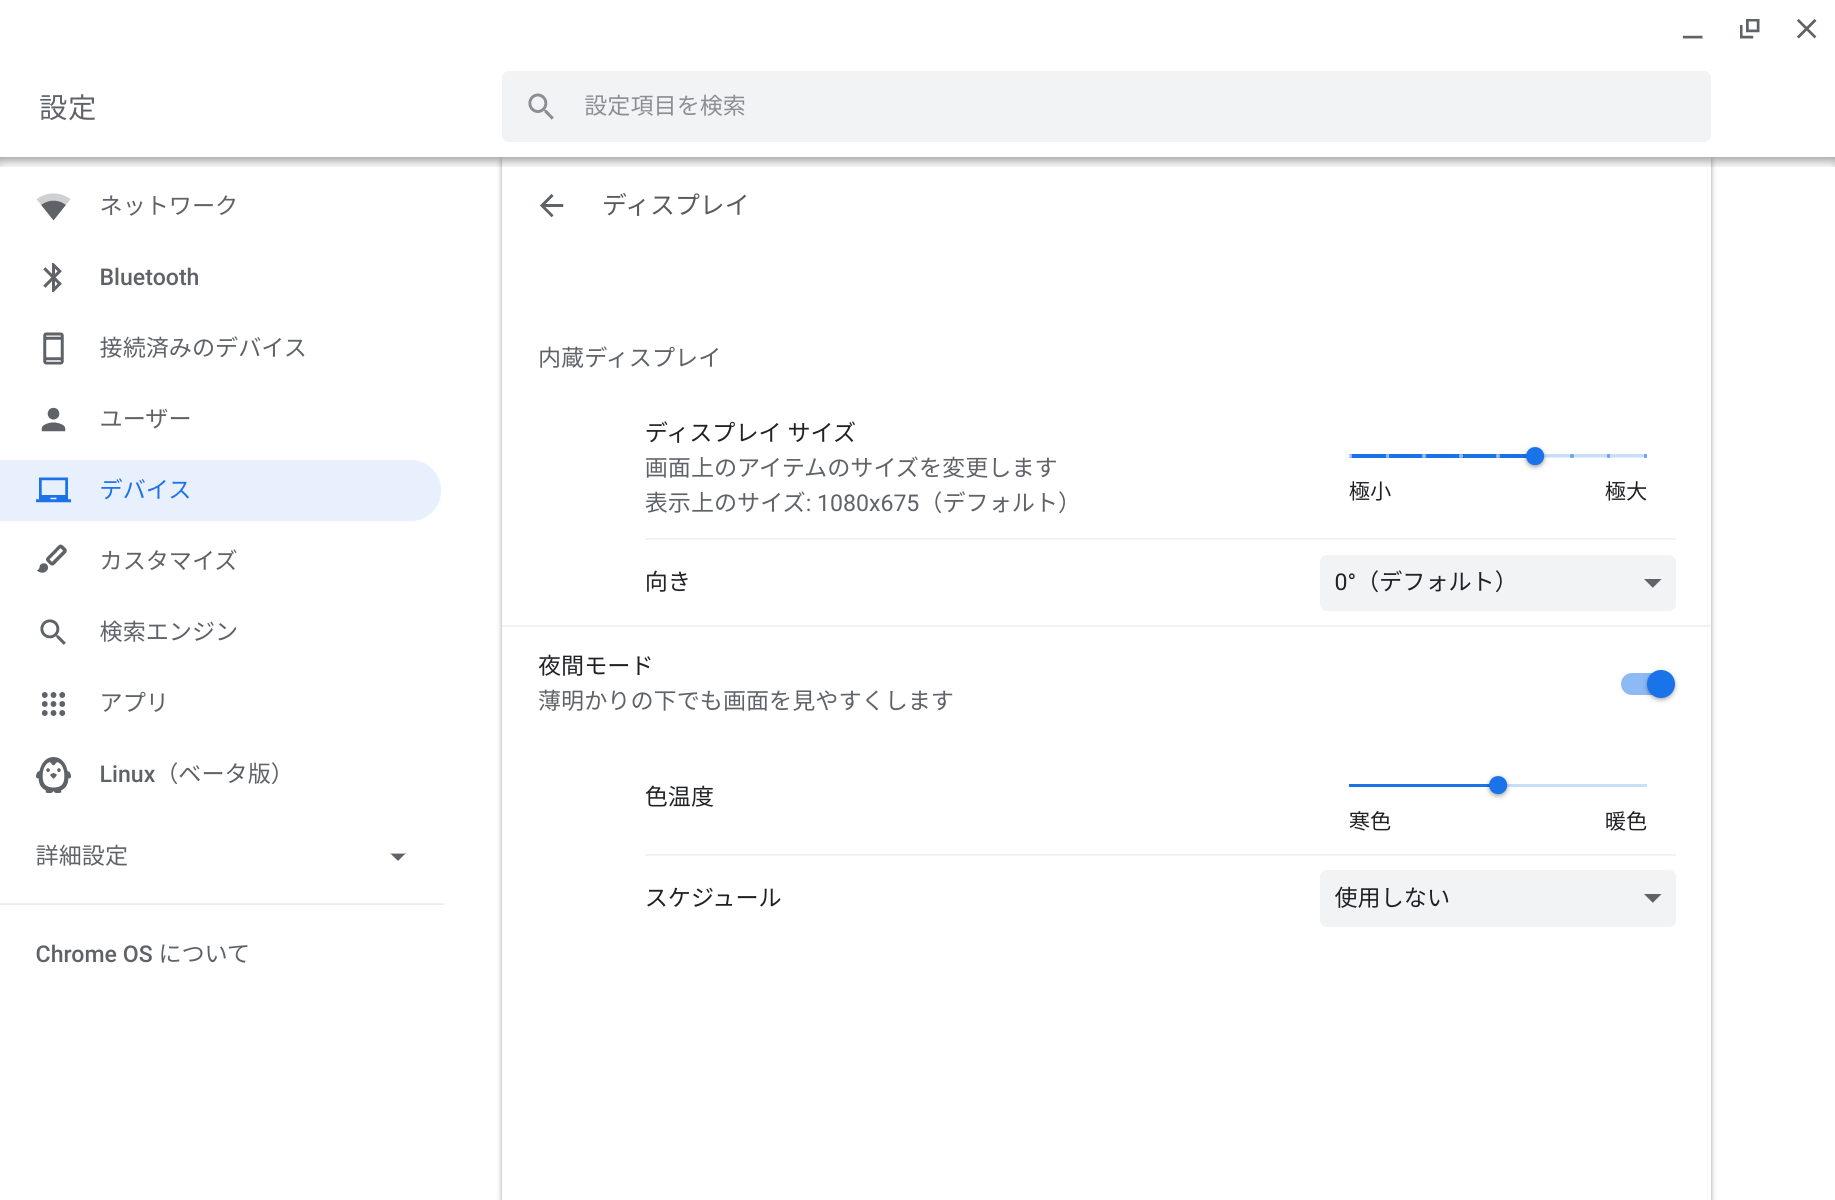The height and width of the screenshot is (1200, 1835).
Task: Click the search engine magnifier icon in sidebar
Action: pyautogui.click(x=53, y=632)
